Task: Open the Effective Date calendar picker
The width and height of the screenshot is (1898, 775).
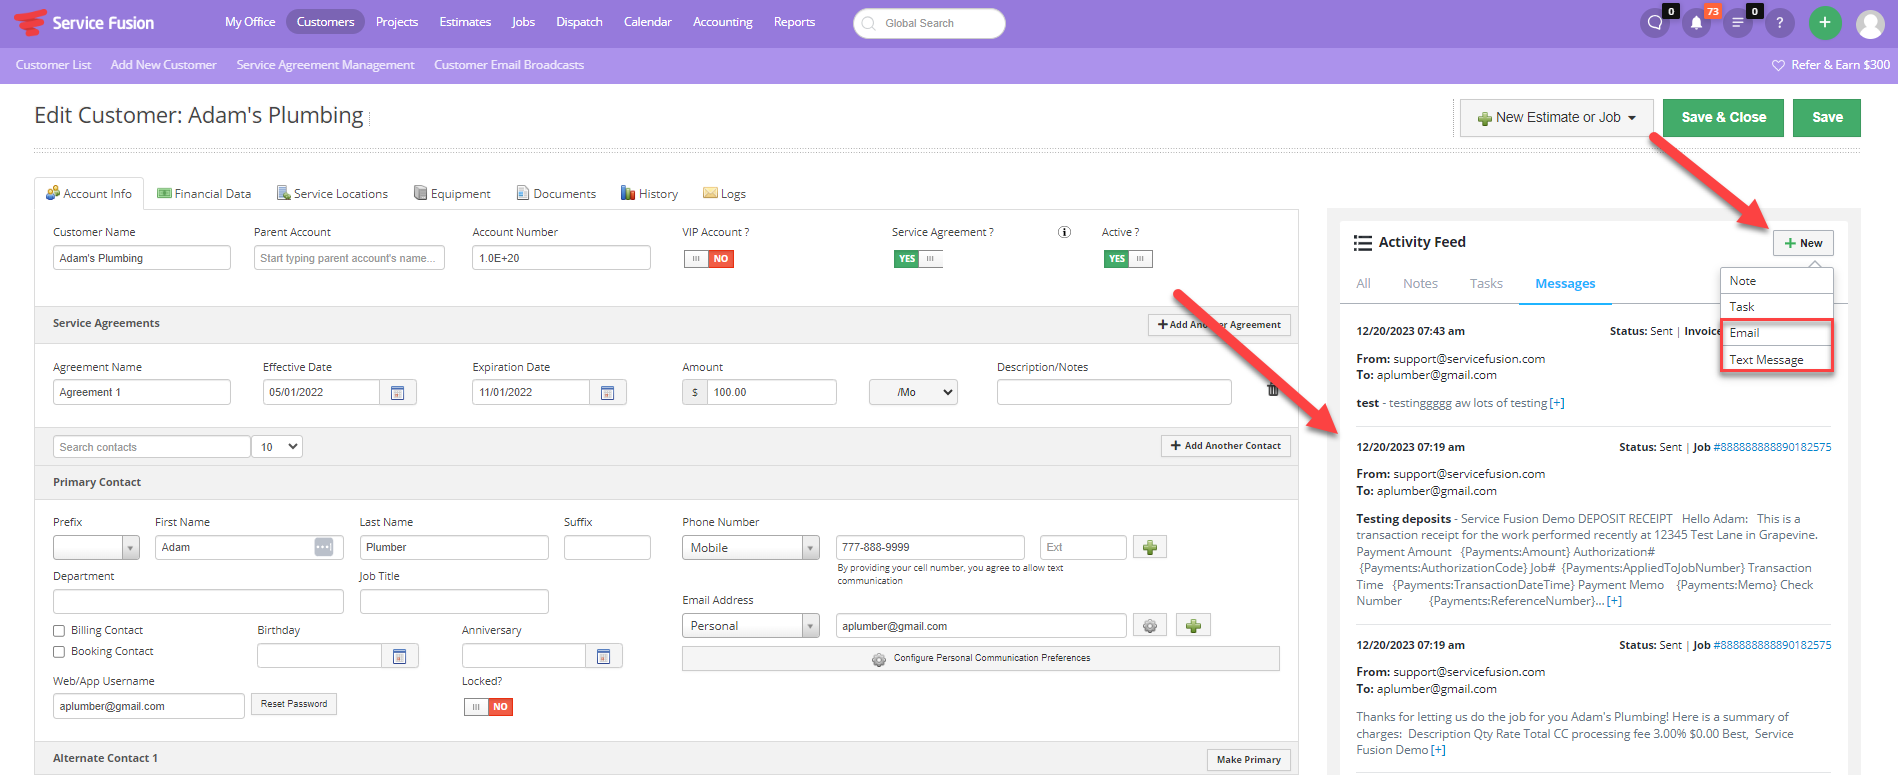Action: (x=397, y=392)
